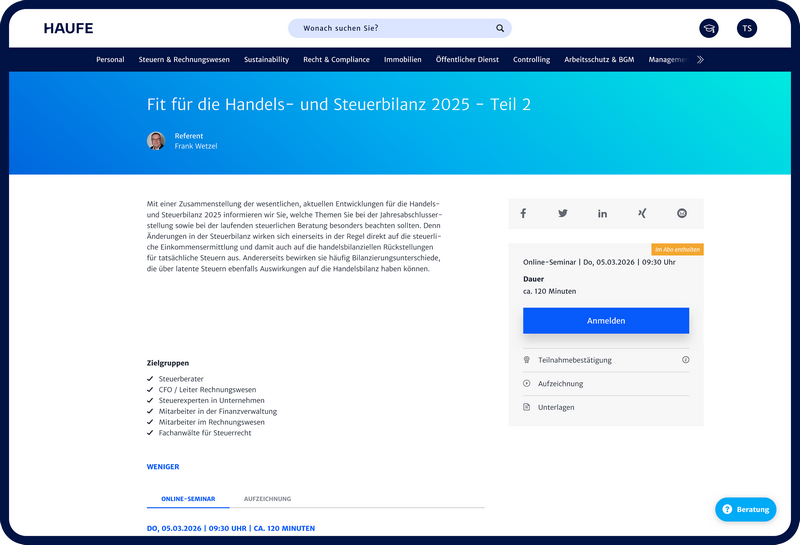Click the Steuerberater target group item

coord(181,379)
